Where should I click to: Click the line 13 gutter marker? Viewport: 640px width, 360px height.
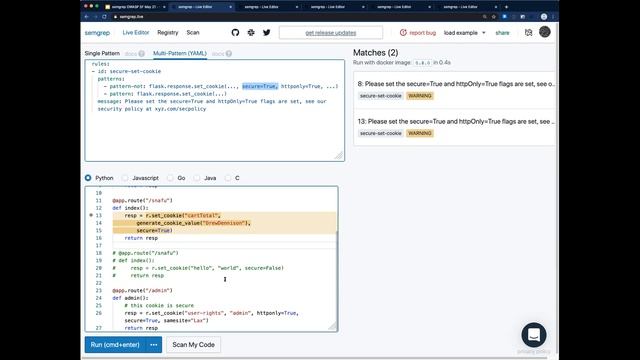pyautogui.click(x=91, y=215)
